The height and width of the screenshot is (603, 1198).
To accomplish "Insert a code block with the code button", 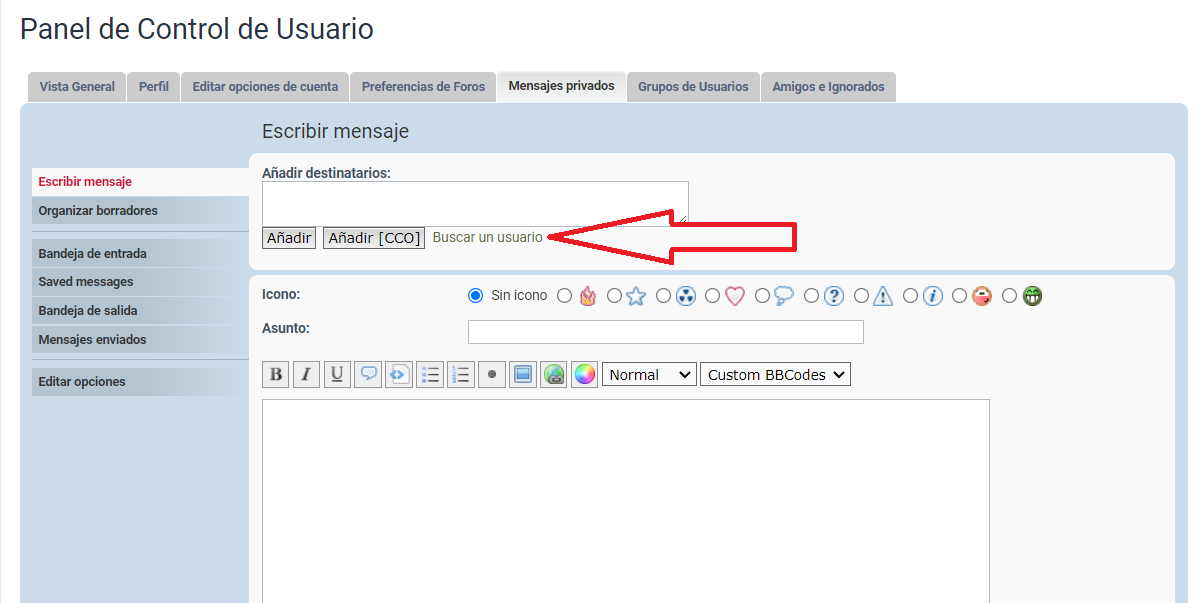I will (399, 375).
